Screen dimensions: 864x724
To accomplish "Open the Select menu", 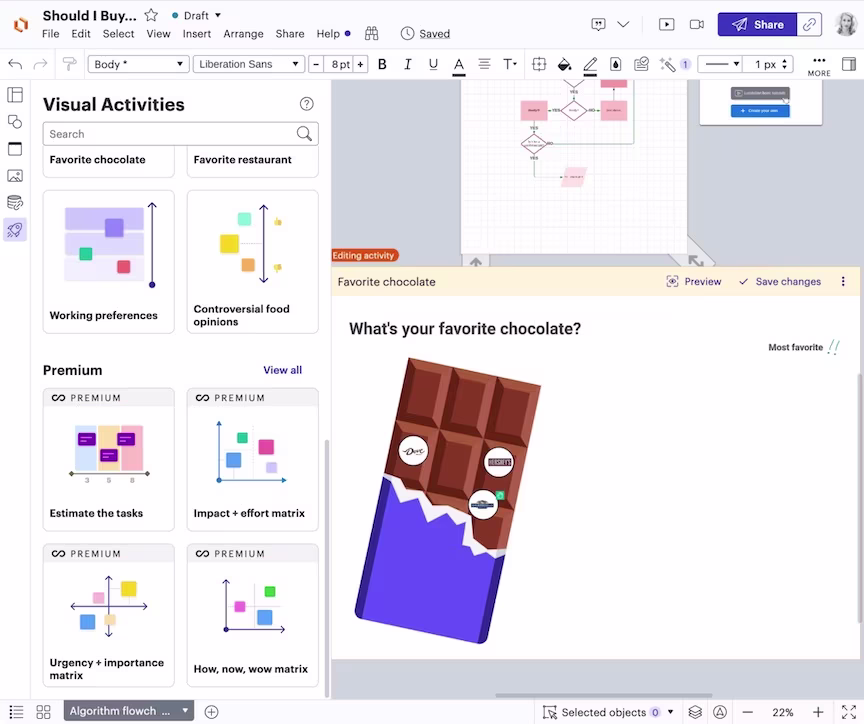I will [x=118, y=34].
